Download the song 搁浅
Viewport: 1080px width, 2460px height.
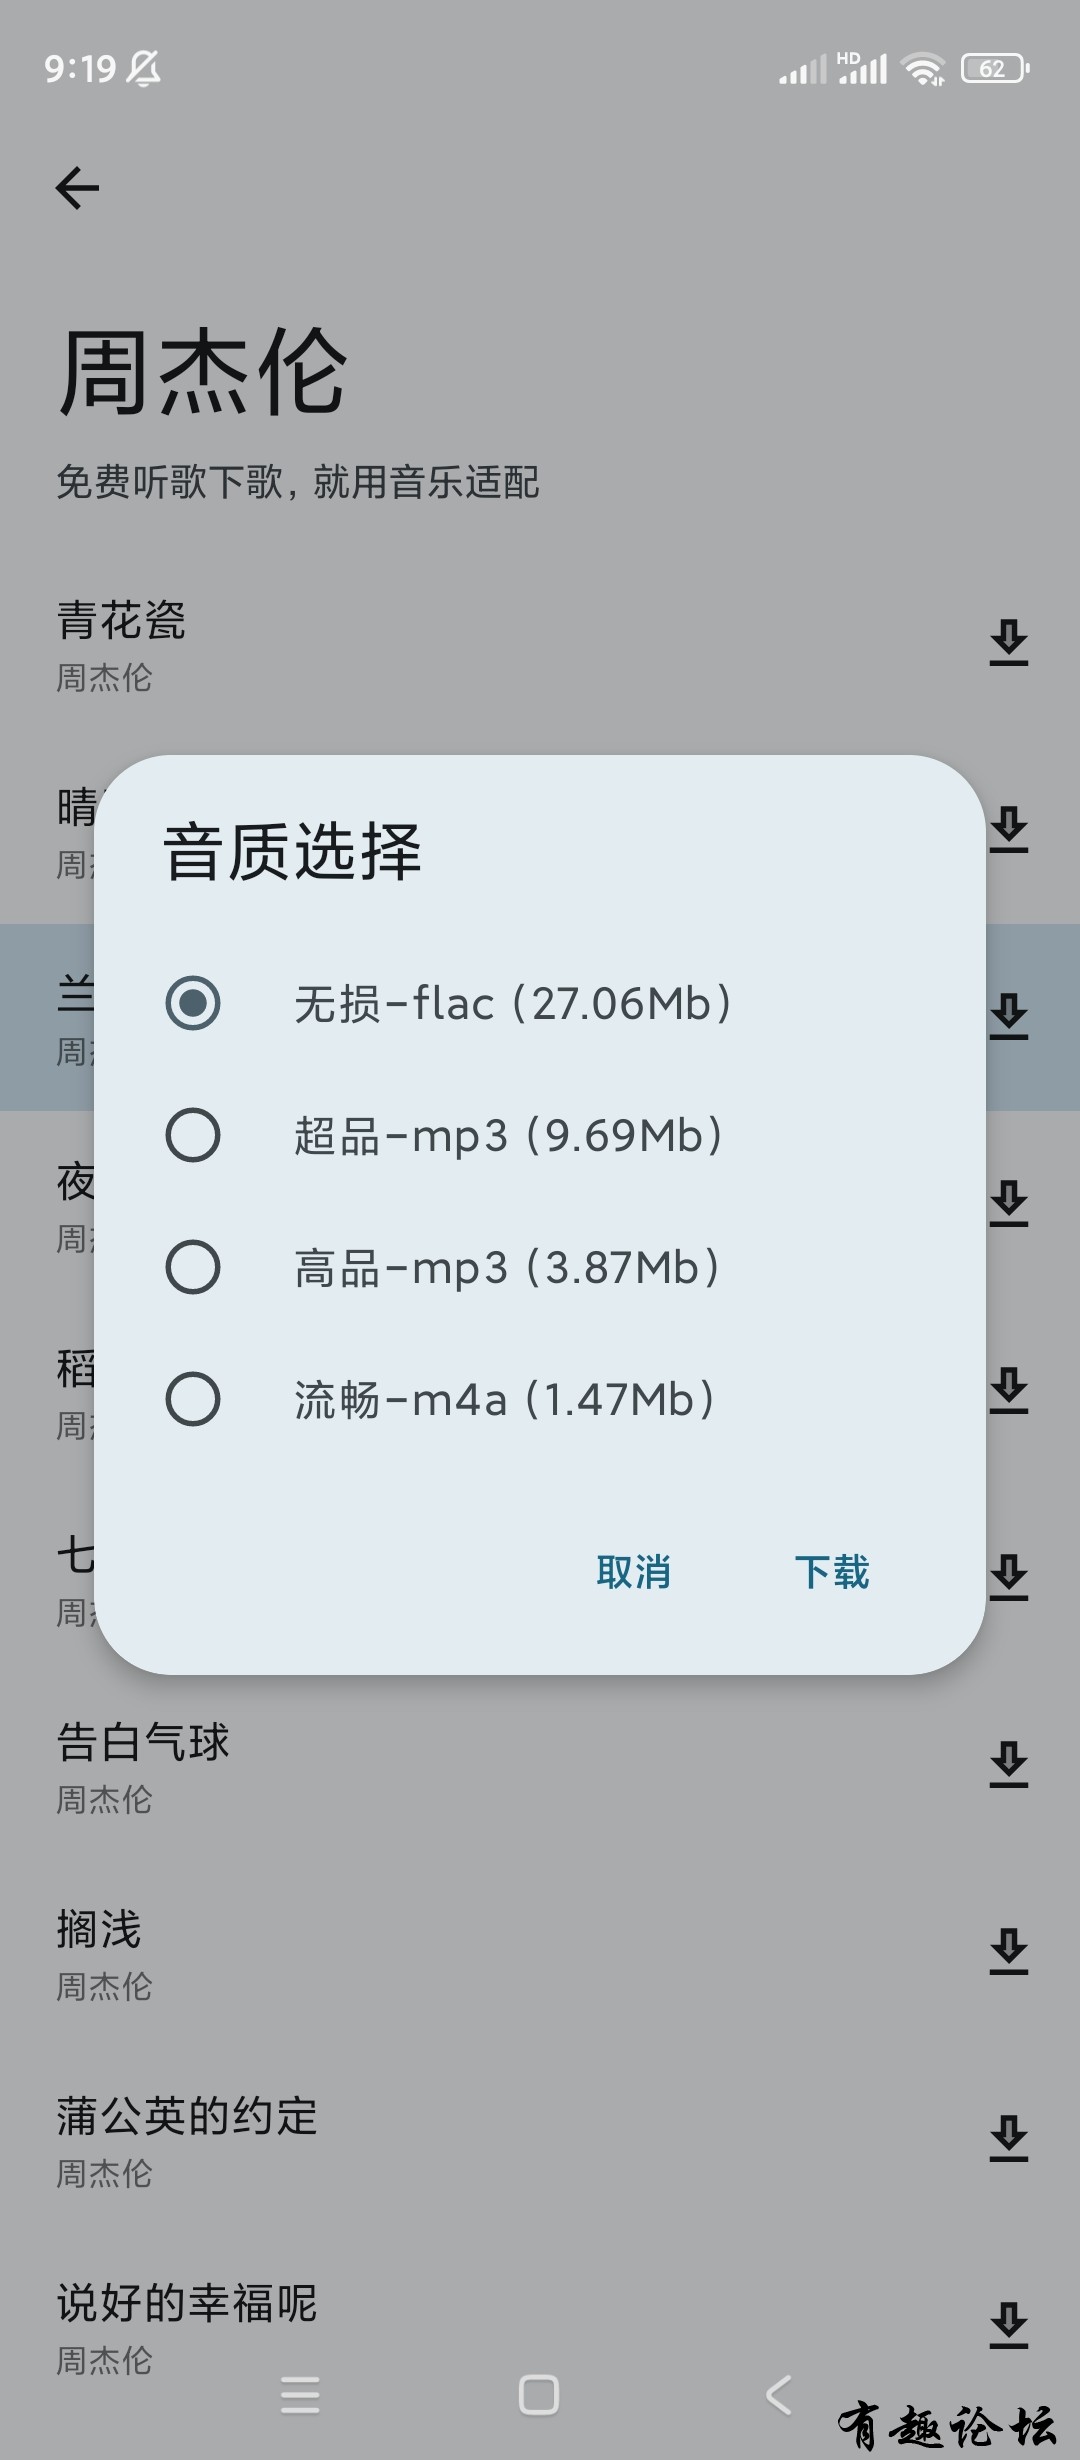[1009, 1951]
